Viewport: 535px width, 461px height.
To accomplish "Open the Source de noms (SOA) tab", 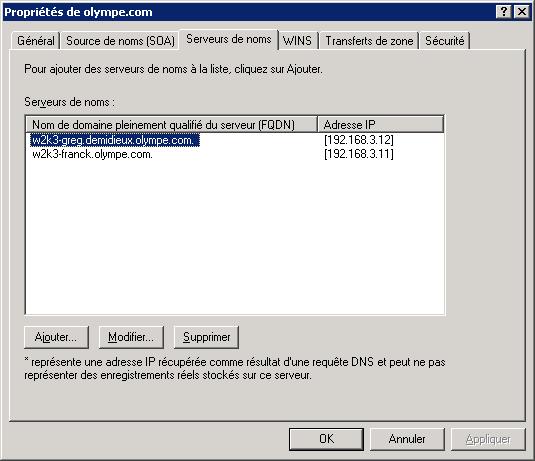I will point(120,41).
